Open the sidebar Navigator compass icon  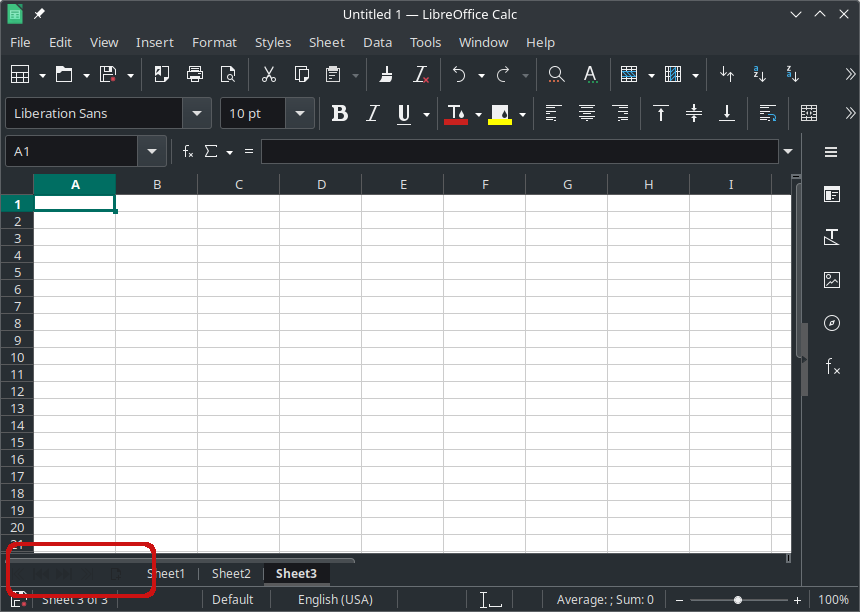click(x=831, y=323)
